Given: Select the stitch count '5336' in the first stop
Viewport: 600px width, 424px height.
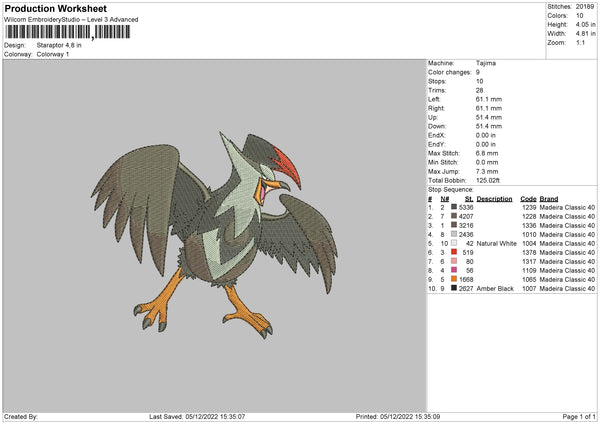Looking at the screenshot, I should pos(466,207).
